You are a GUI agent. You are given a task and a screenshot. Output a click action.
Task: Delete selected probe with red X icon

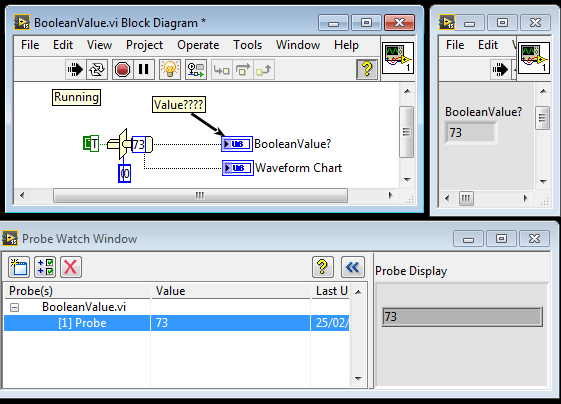[x=71, y=267]
